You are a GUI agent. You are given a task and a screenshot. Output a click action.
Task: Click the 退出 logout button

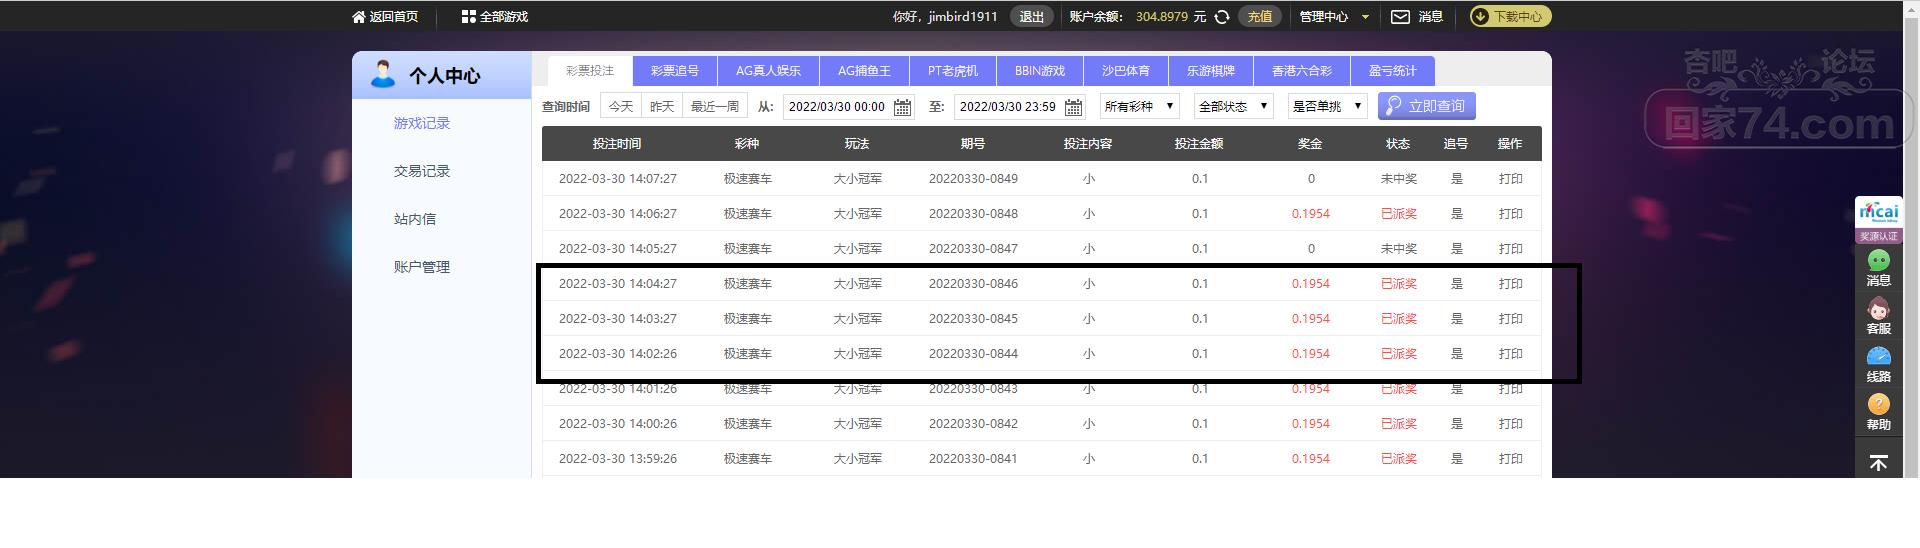[1032, 17]
